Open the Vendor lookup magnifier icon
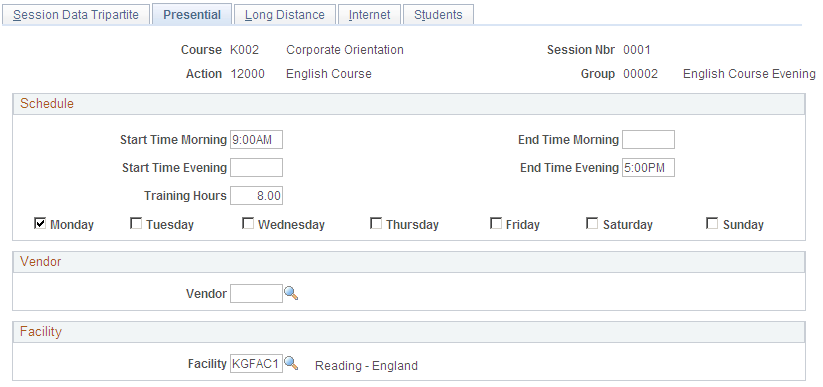823x387 pixels. [x=291, y=293]
